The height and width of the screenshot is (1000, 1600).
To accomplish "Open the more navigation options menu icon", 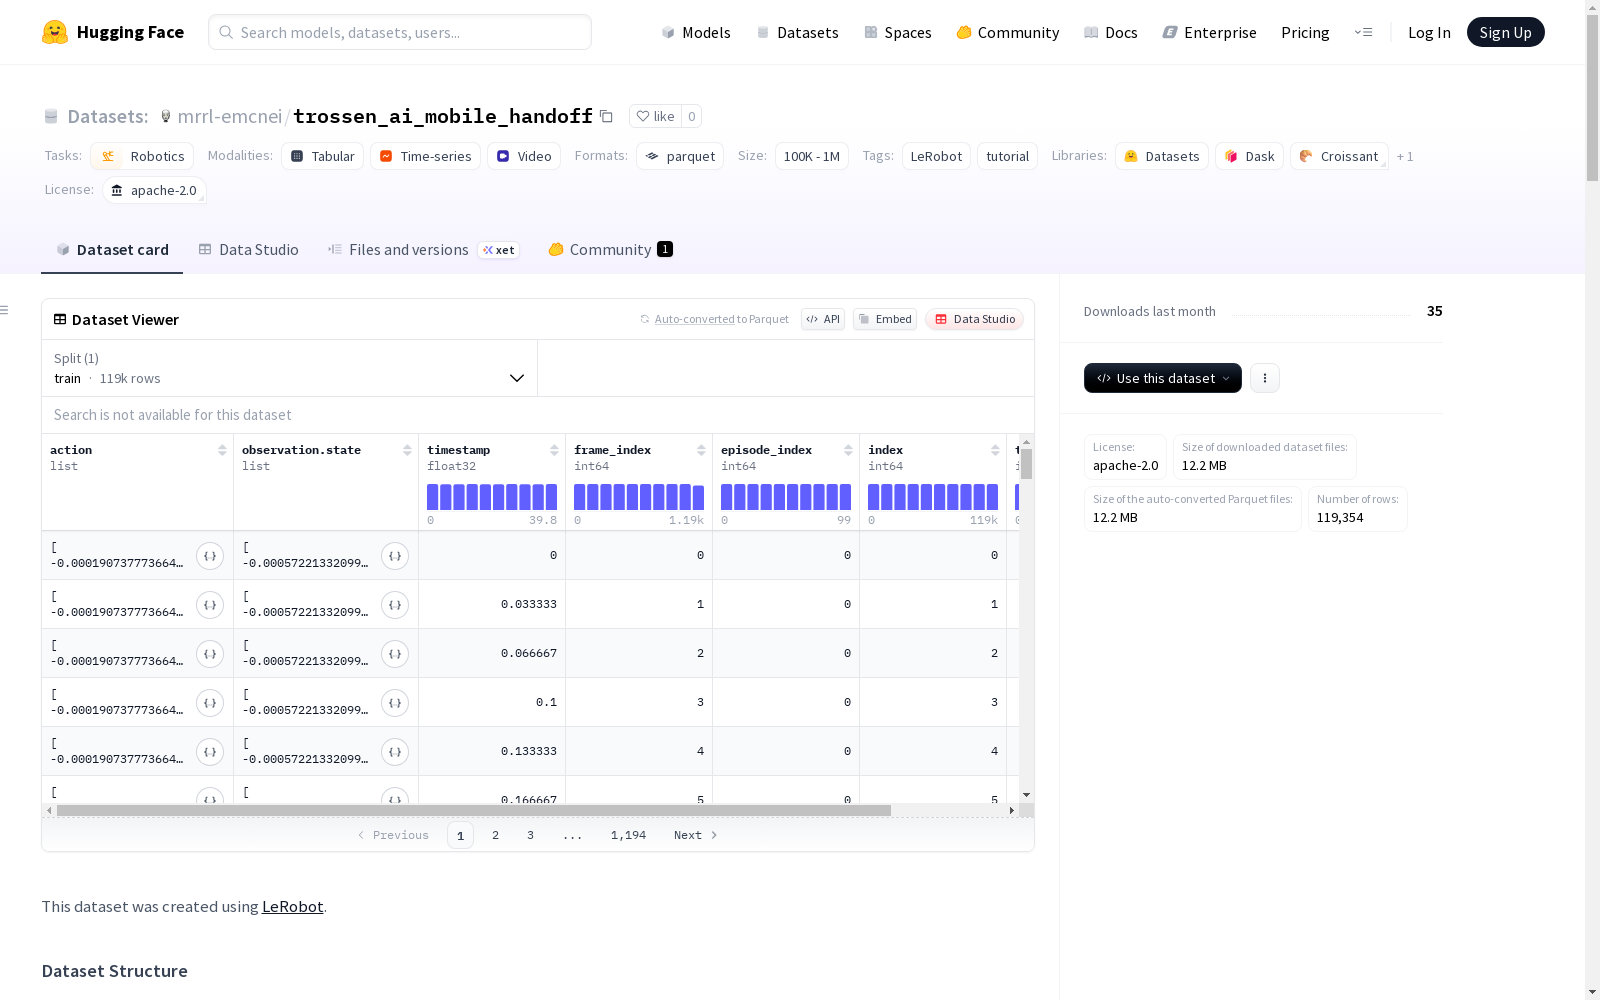I will pyautogui.click(x=1364, y=32).
